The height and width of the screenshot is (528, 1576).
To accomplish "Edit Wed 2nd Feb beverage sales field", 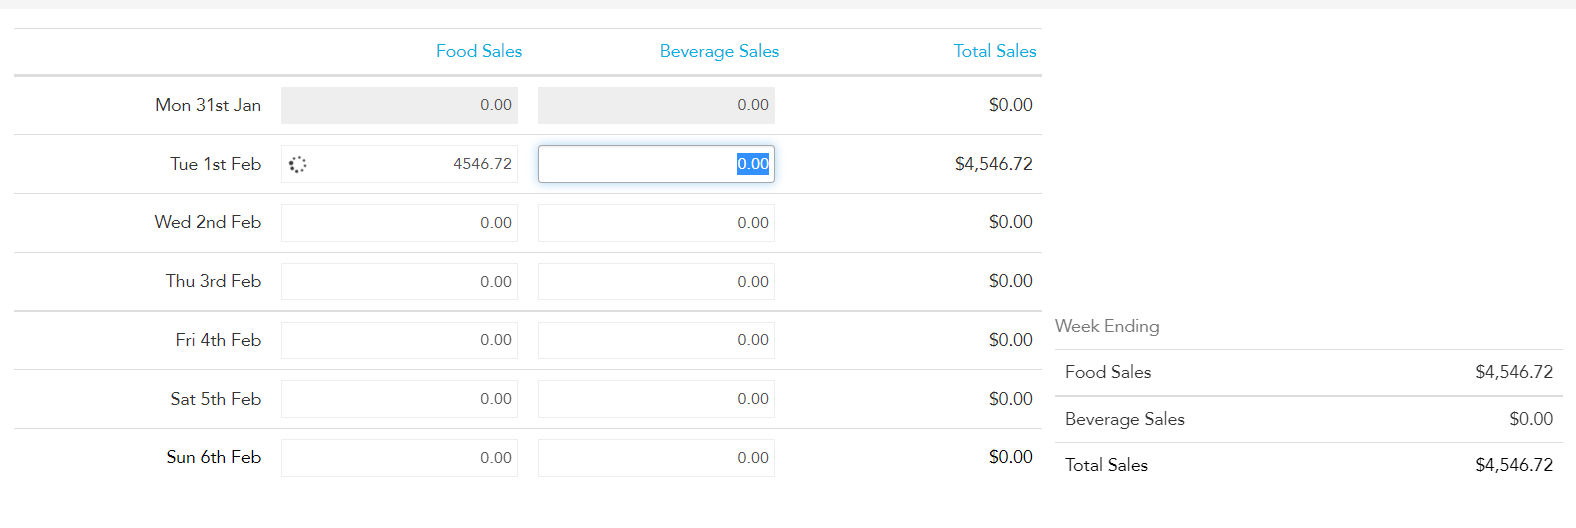I will [x=656, y=223].
